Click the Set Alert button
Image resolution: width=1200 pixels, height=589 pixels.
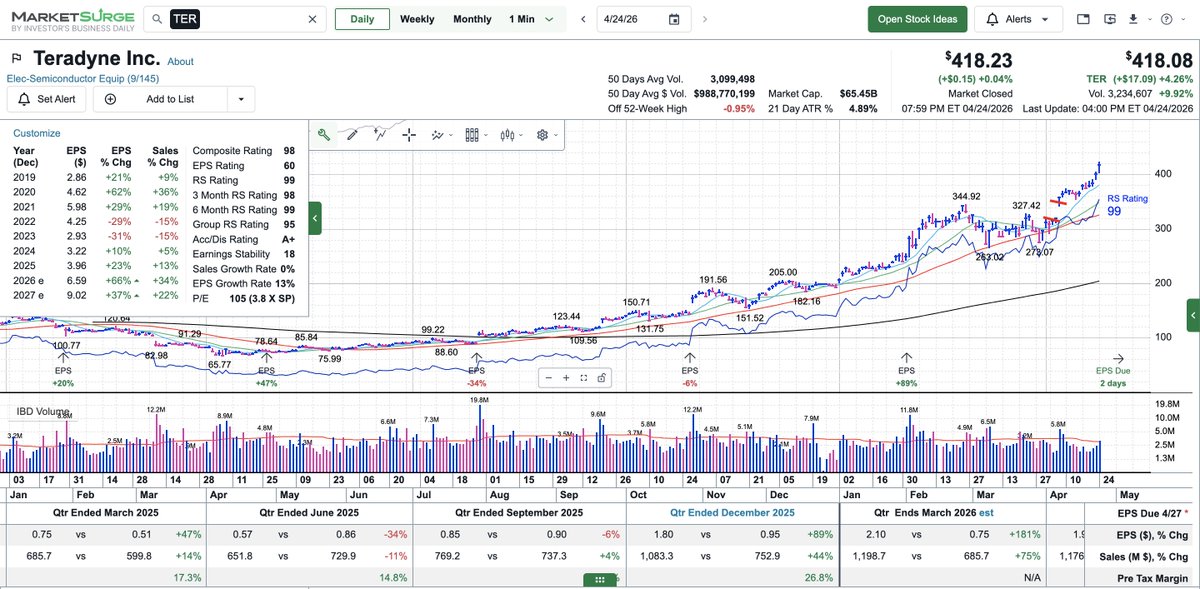pos(47,99)
